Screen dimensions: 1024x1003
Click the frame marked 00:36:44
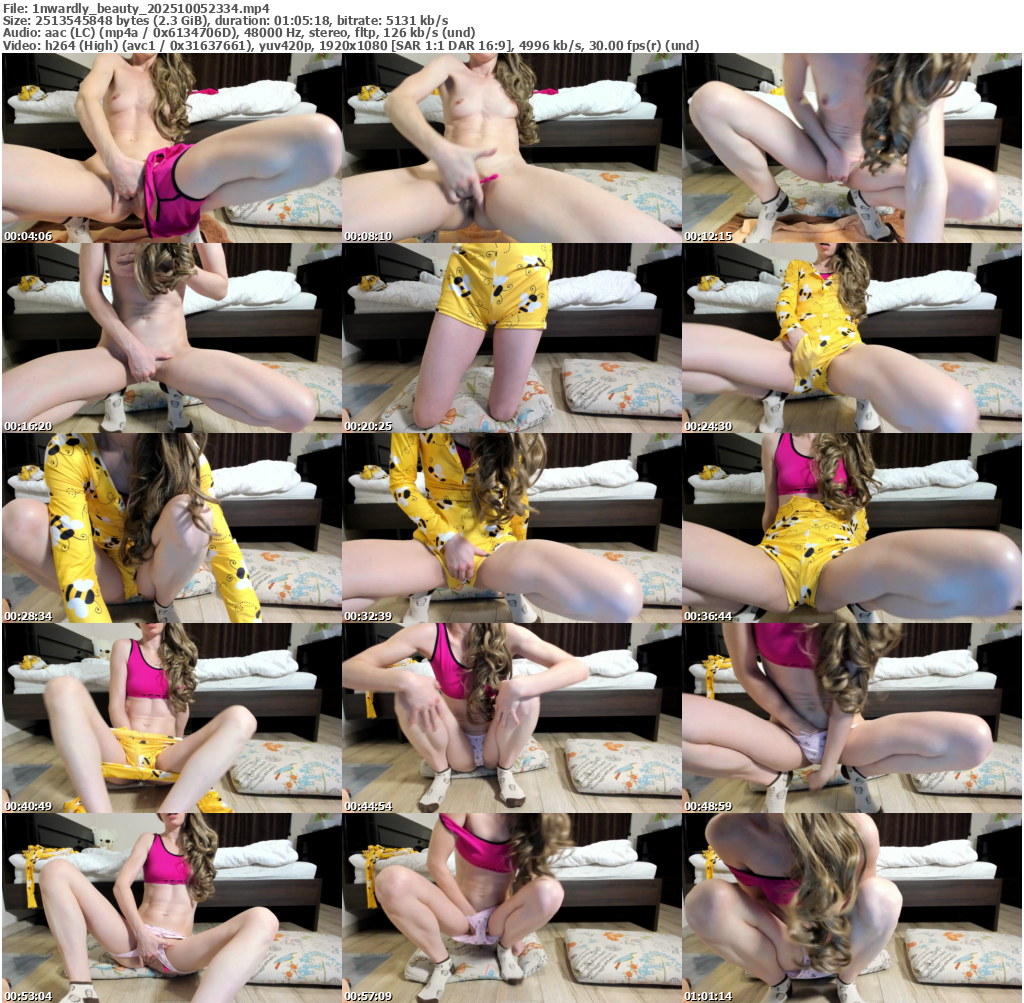click(852, 528)
